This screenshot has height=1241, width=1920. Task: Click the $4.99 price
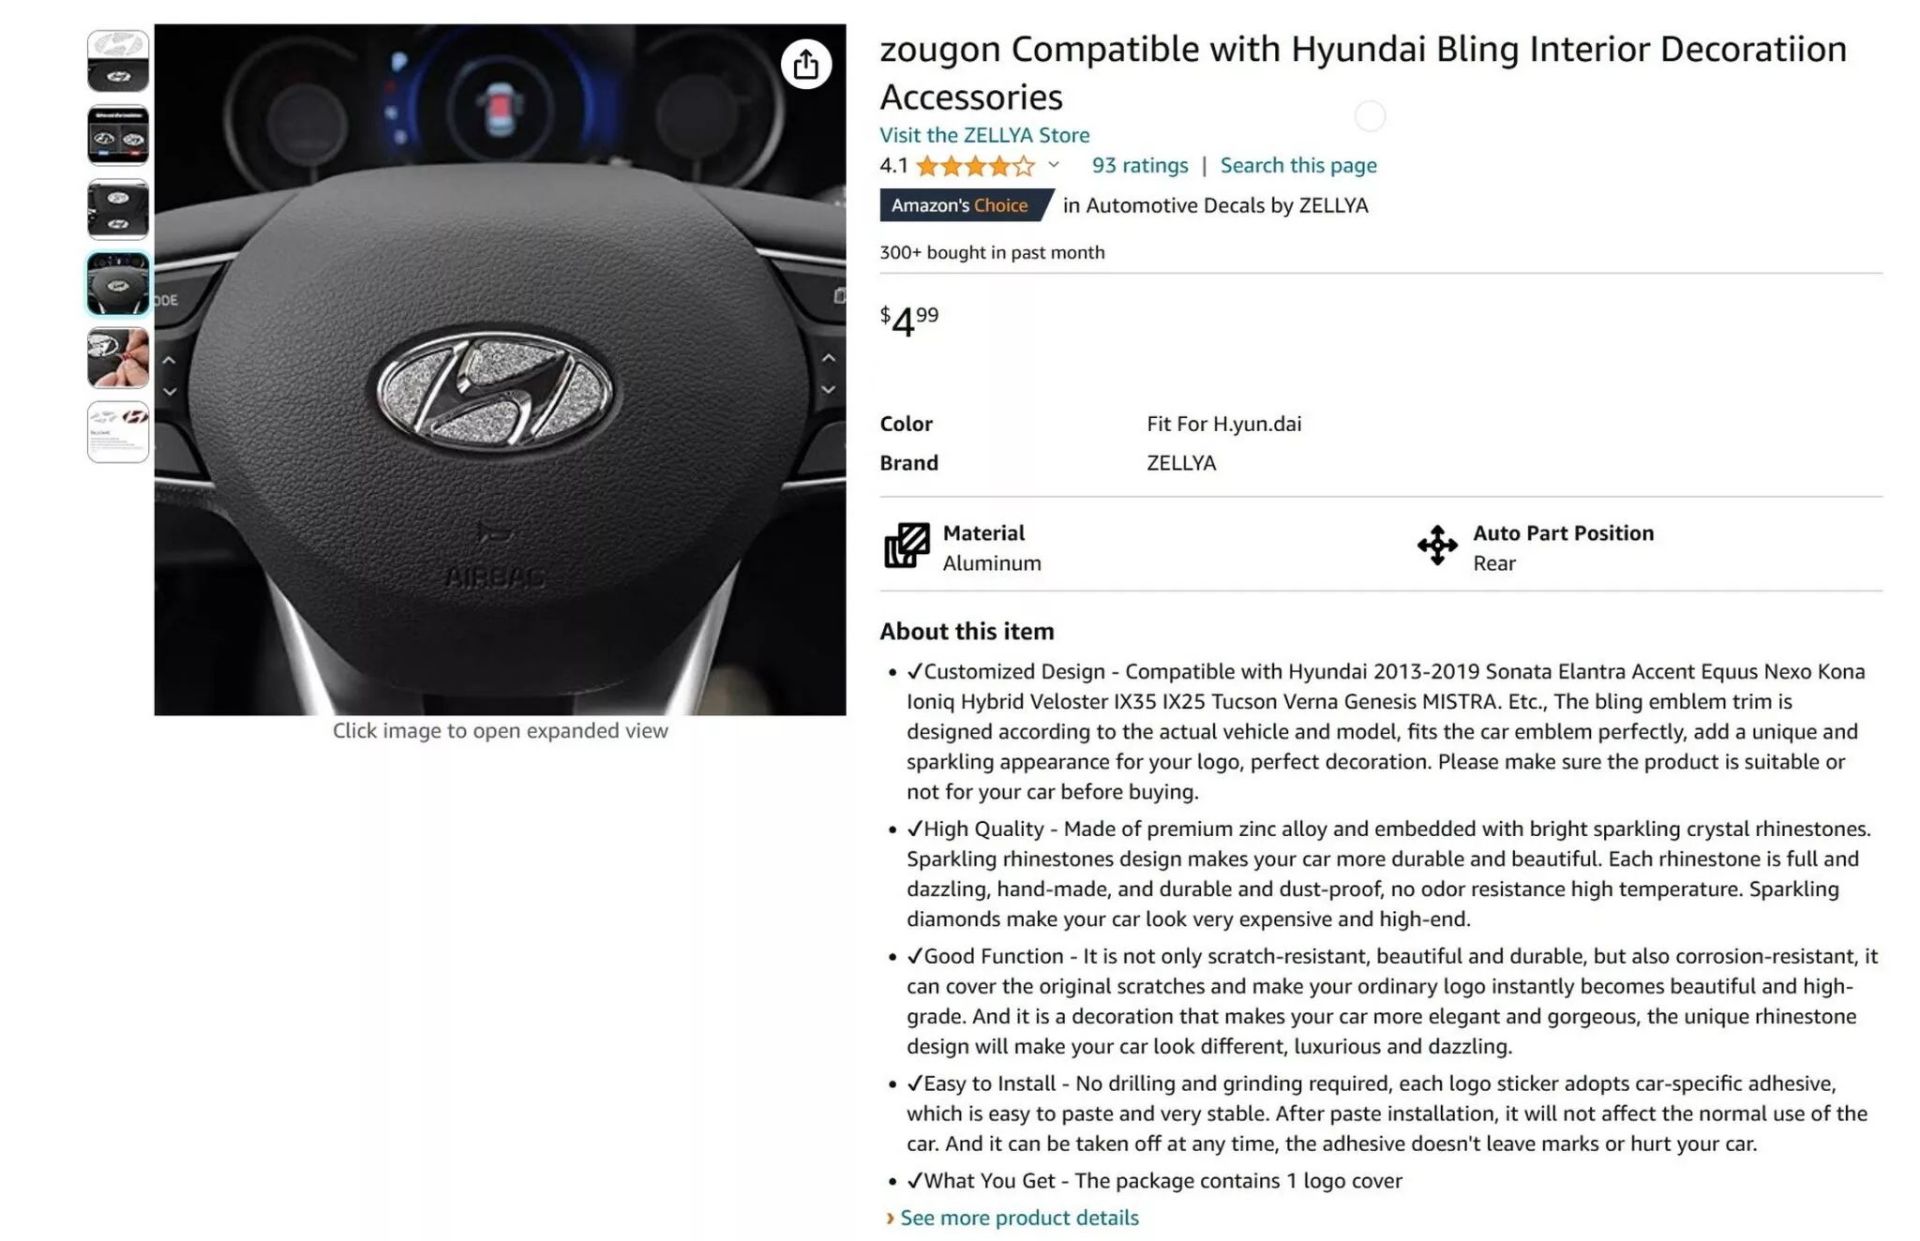pyautogui.click(x=909, y=322)
